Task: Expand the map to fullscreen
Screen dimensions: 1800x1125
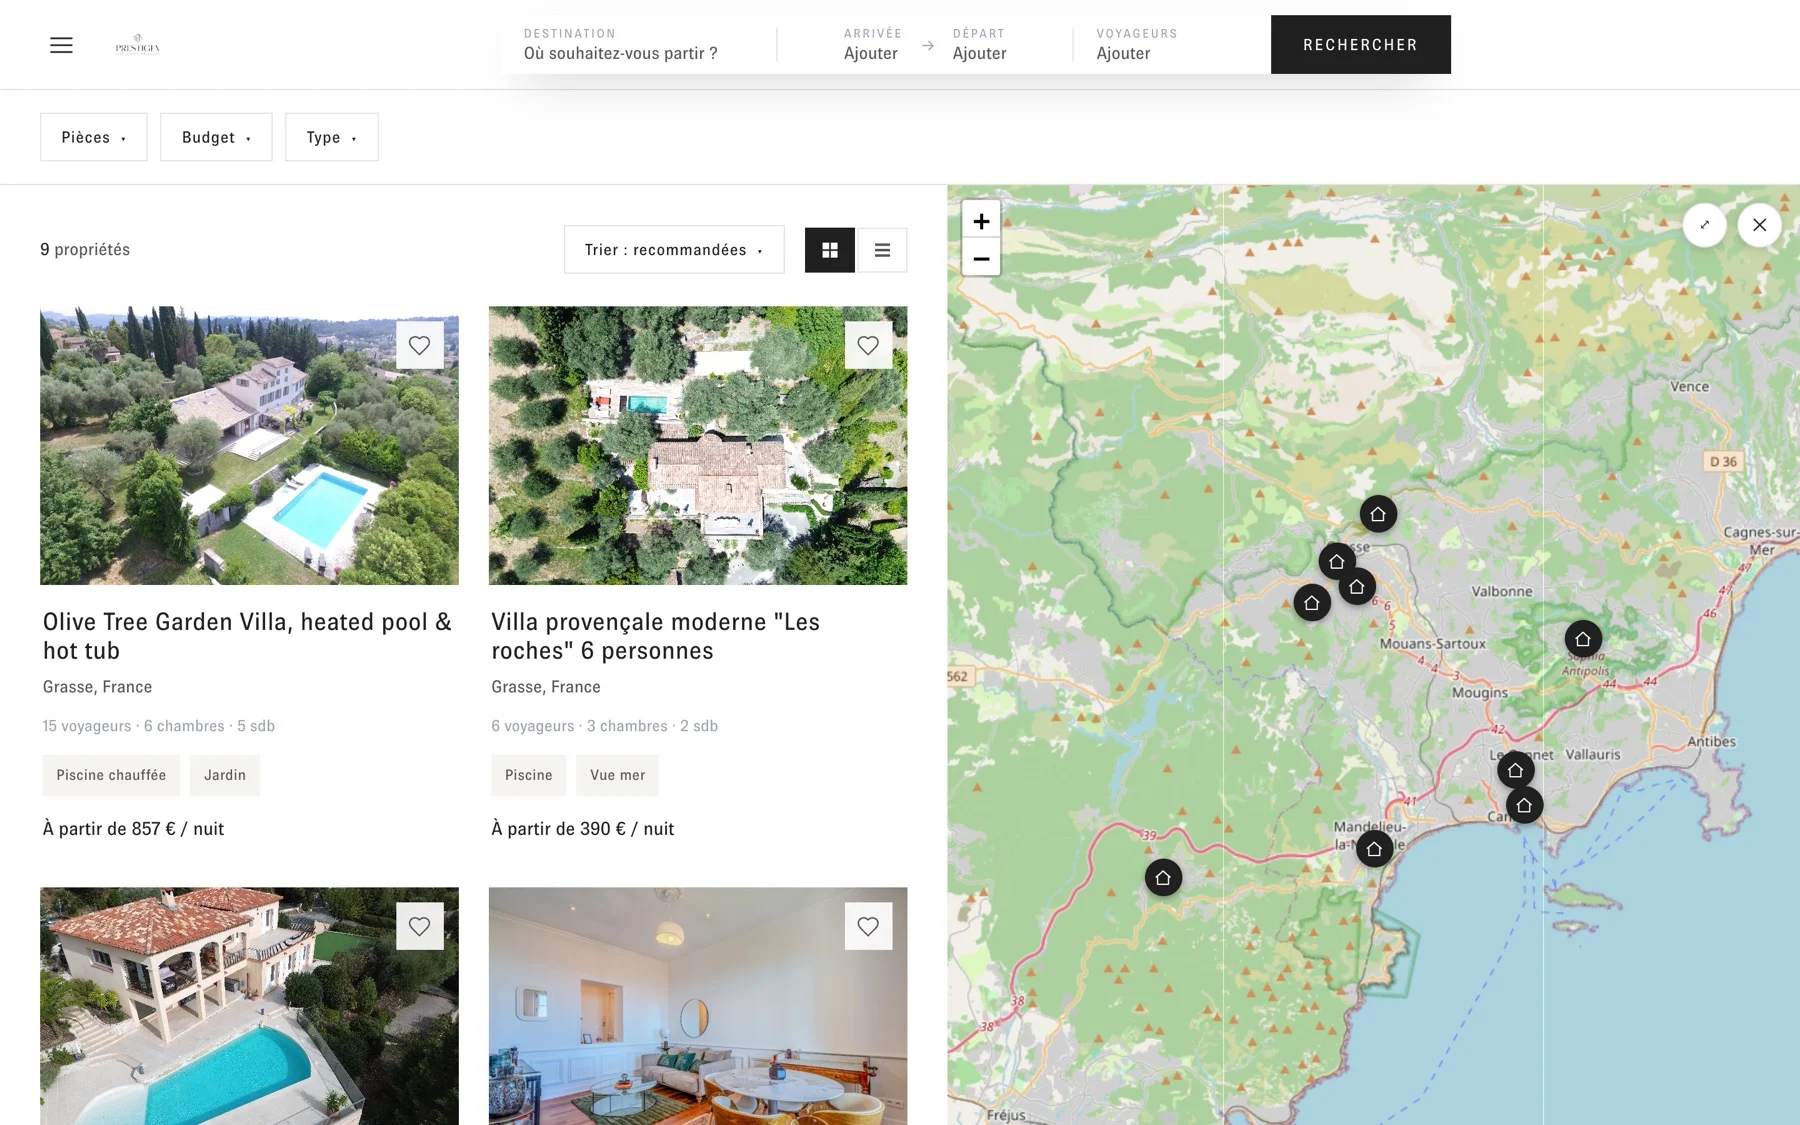Action: click(x=1705, y=225)
